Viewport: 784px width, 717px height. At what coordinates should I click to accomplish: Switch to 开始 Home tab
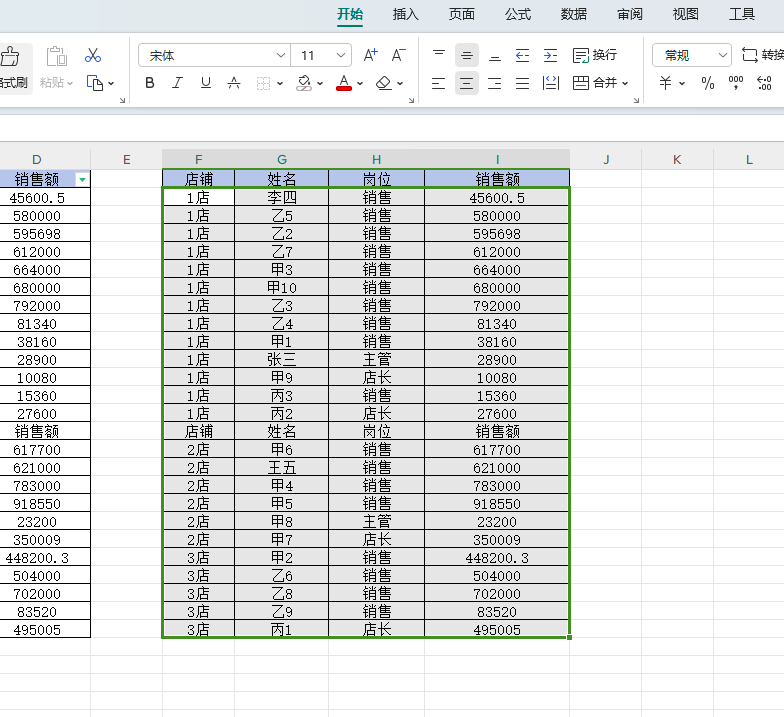coord(350,14)
